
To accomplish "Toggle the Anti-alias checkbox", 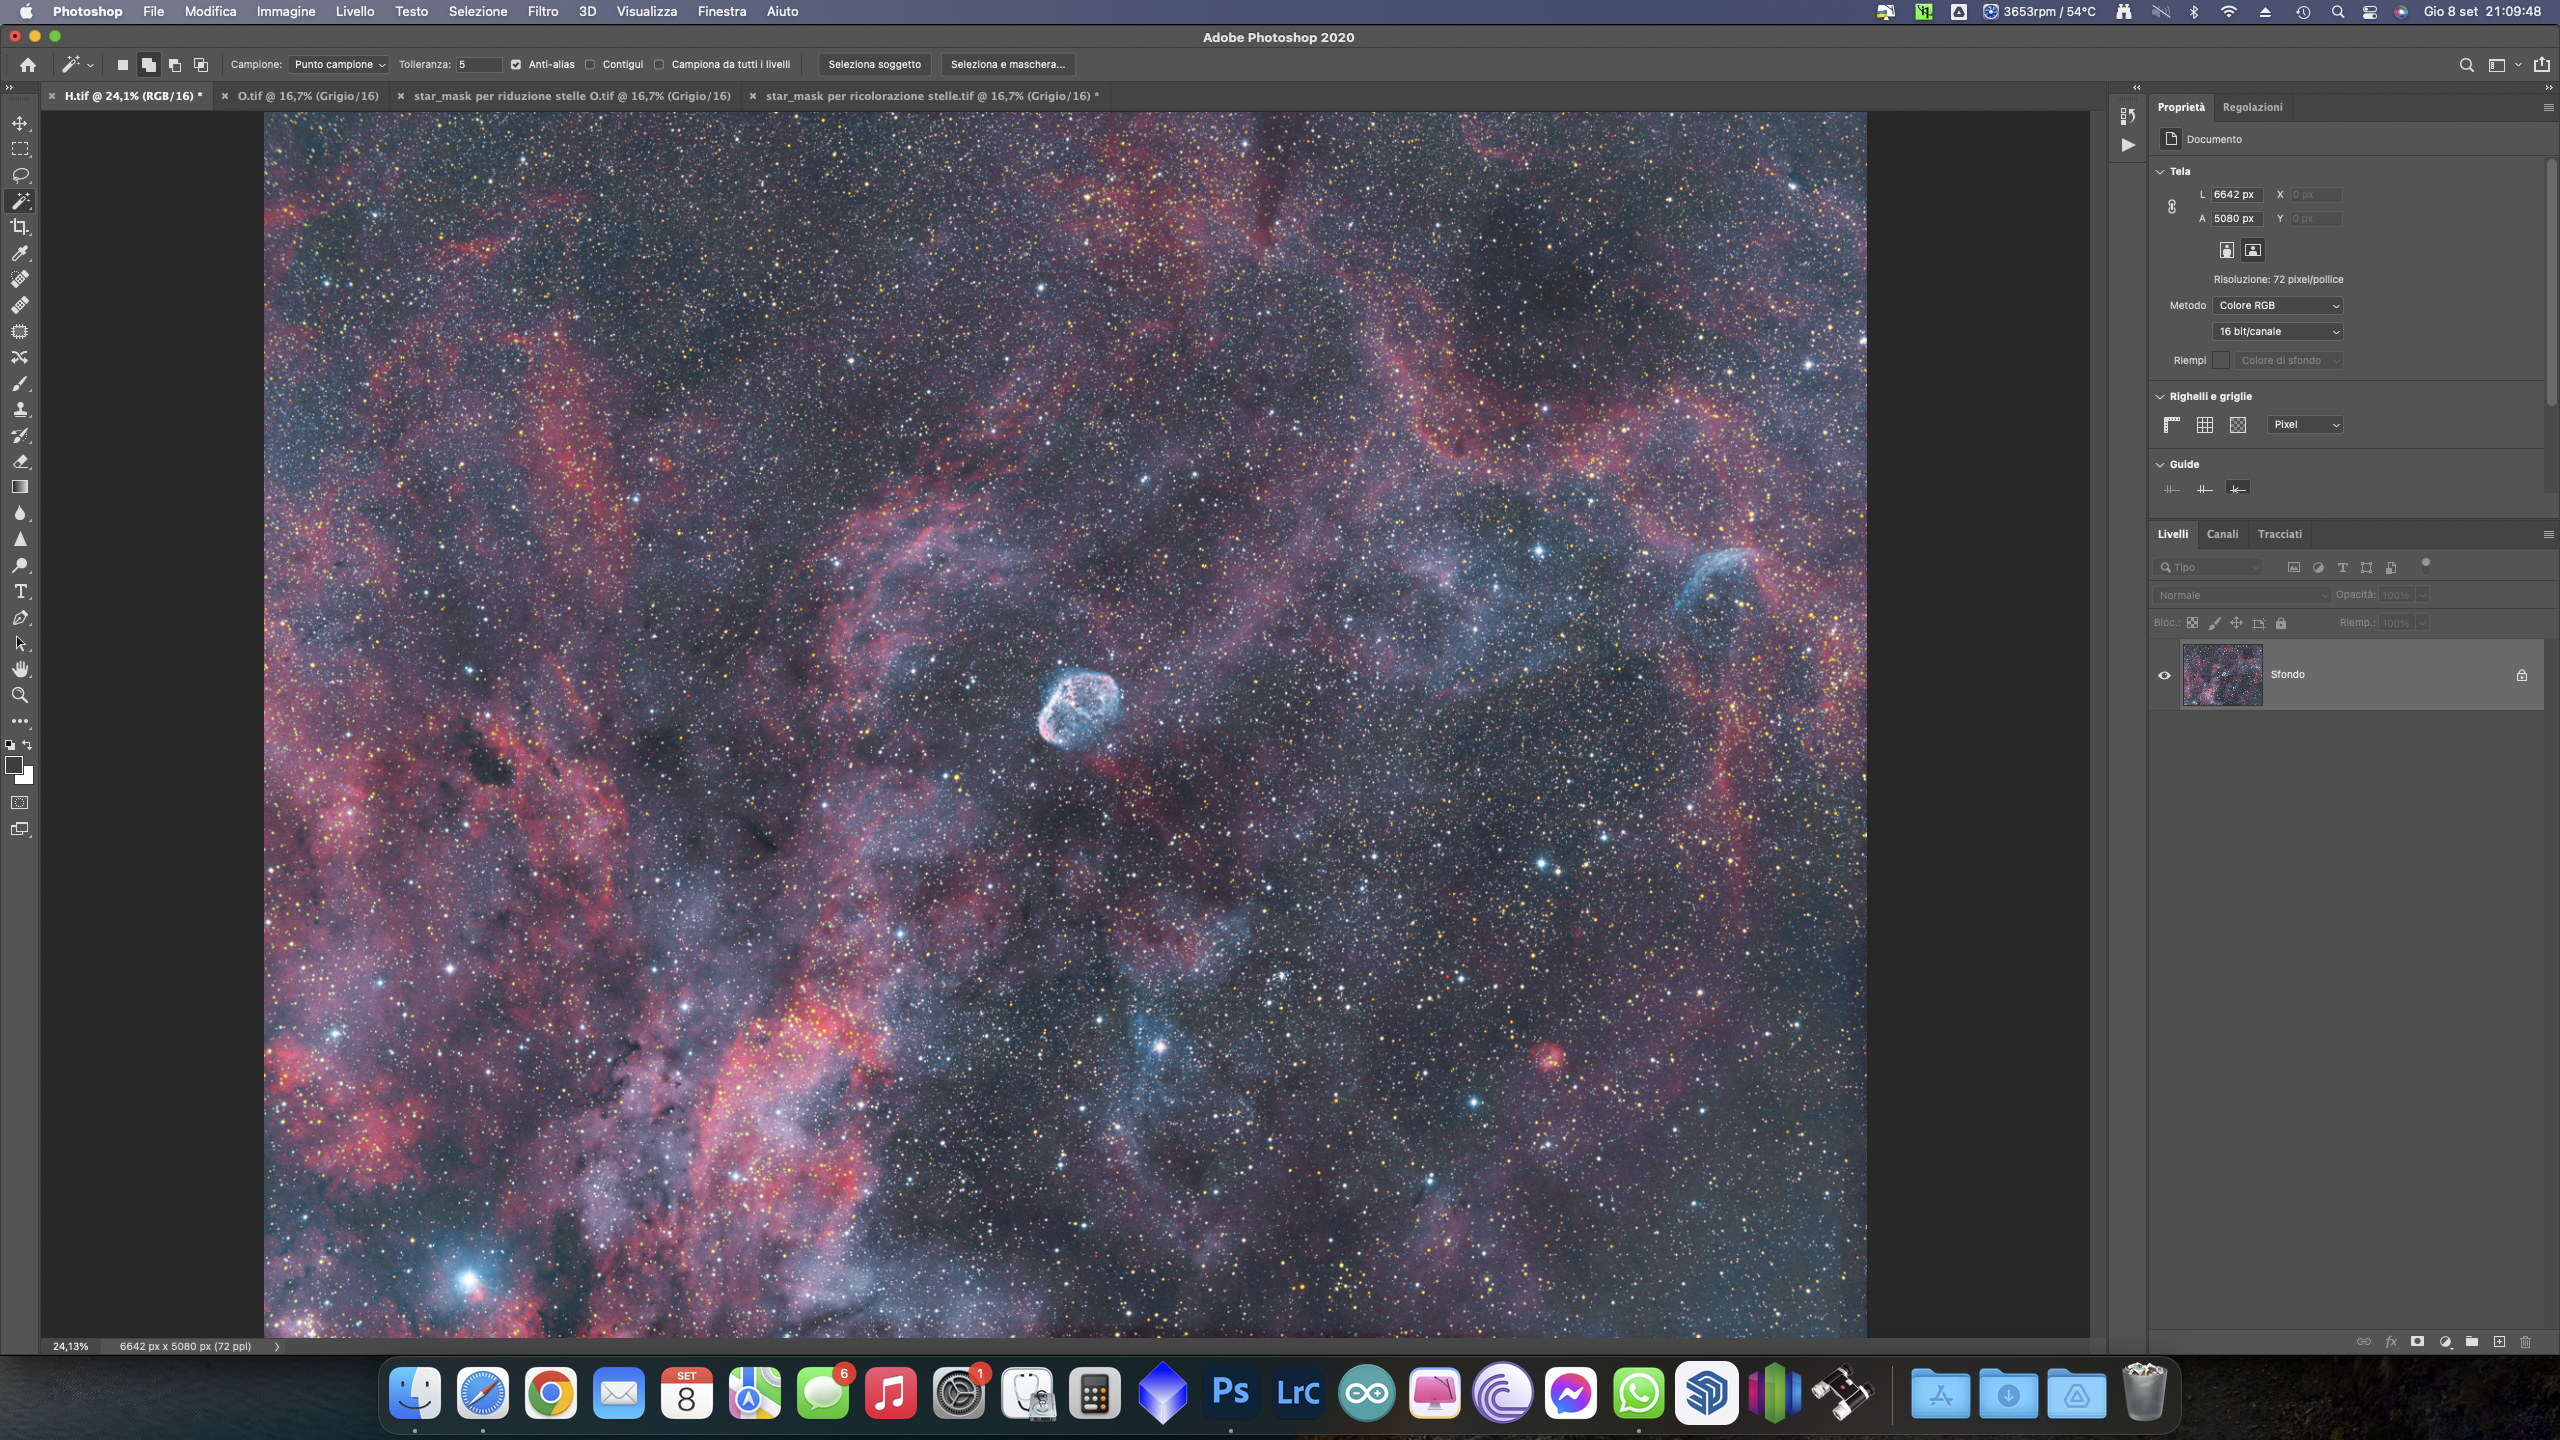I will tap(516, 65).
